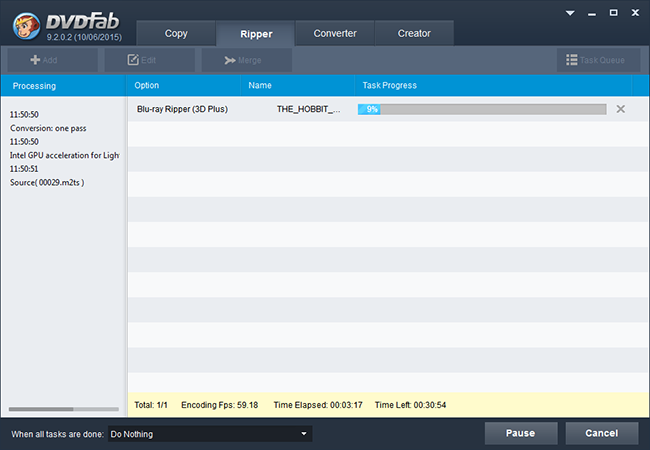Click the Conversion: one pass log entry

[x=48, y=128]
